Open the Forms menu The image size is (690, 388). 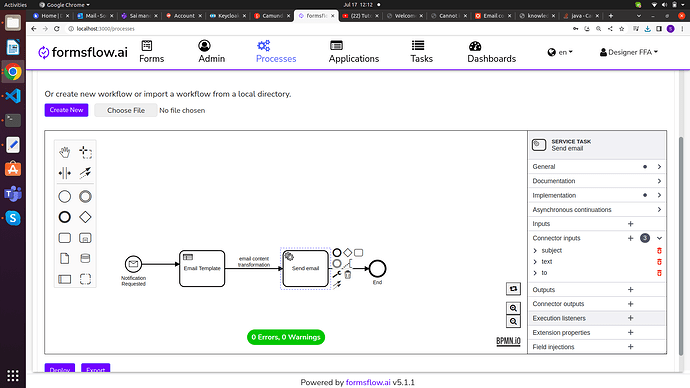[151, 52]
